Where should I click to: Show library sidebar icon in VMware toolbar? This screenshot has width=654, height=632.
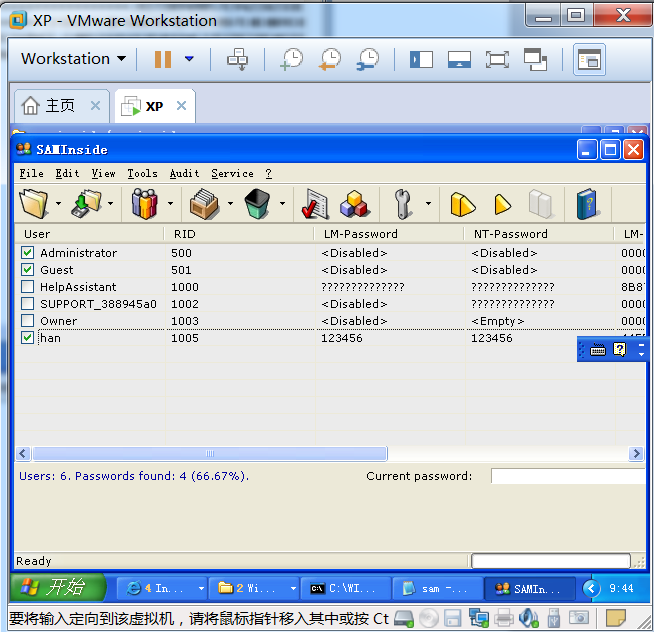click(421, 59)
